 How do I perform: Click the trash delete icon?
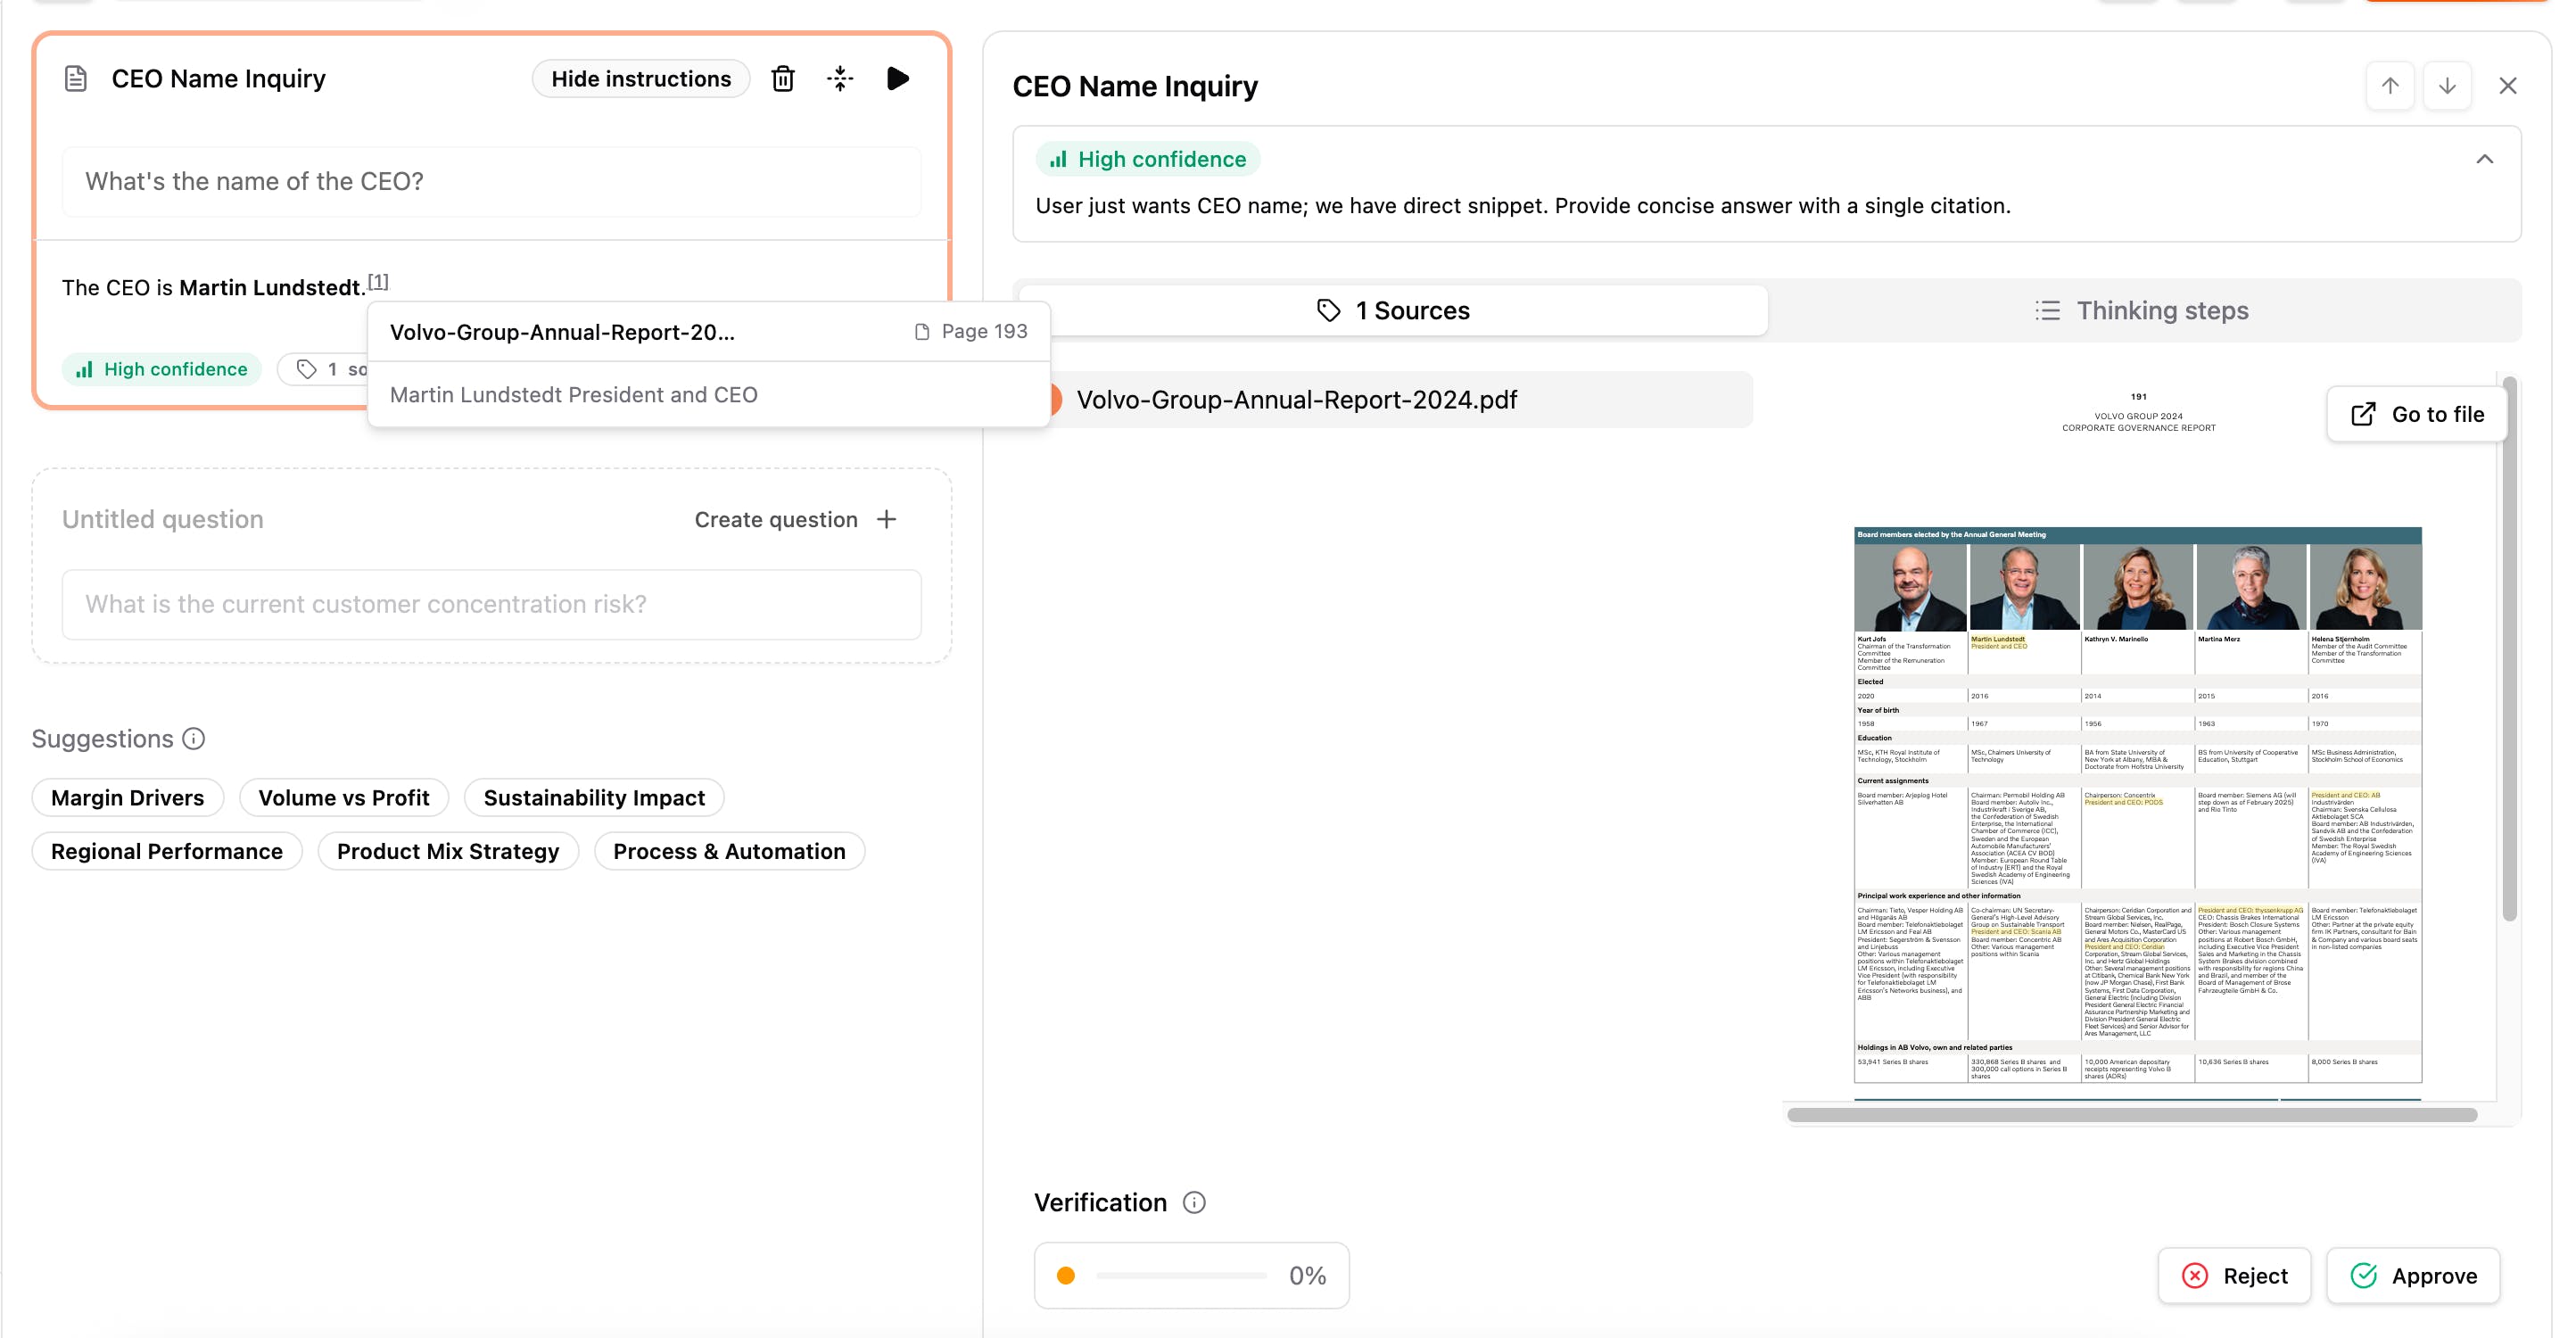[783, 79]
